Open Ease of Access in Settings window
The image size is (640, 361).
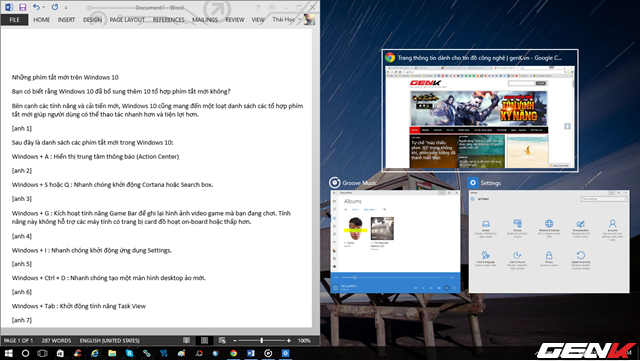(x=517, y=260)
